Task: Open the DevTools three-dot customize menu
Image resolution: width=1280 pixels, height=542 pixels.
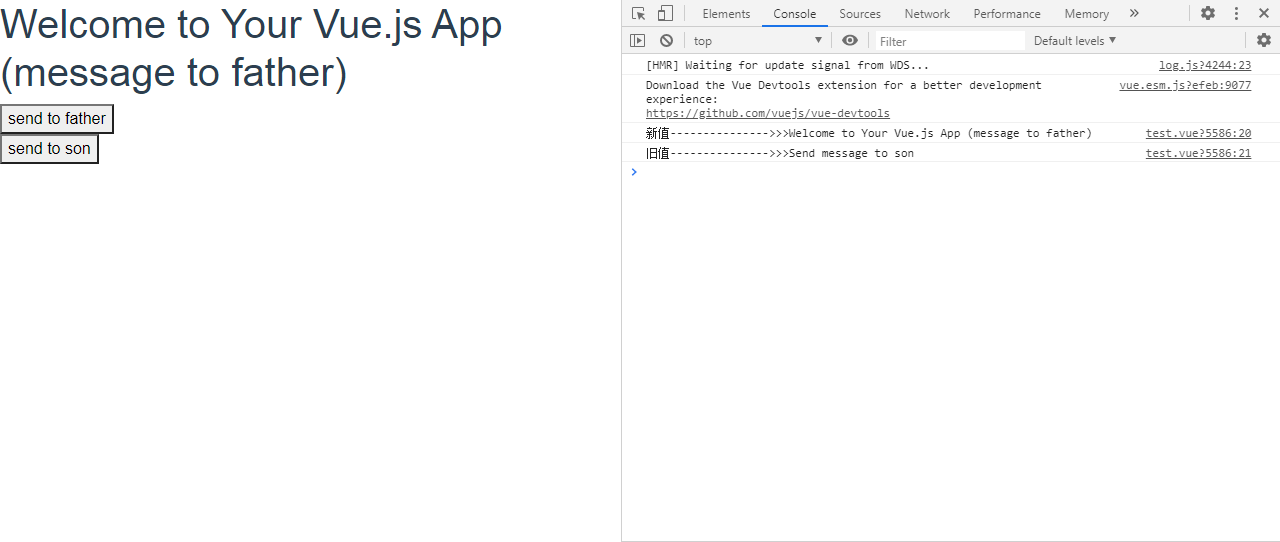Action: coord(1236,13)
